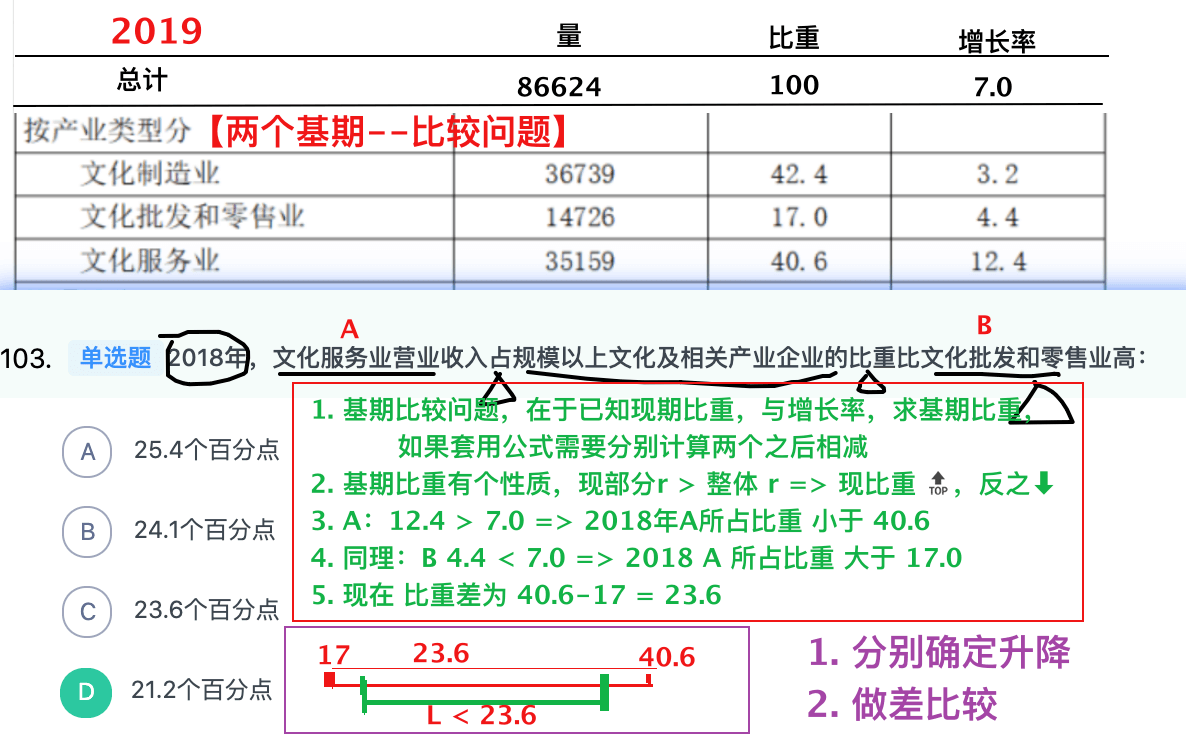The image size is (1186, 742).
Task: Click the green selected D circle
Action: click(x=86, y=691)
